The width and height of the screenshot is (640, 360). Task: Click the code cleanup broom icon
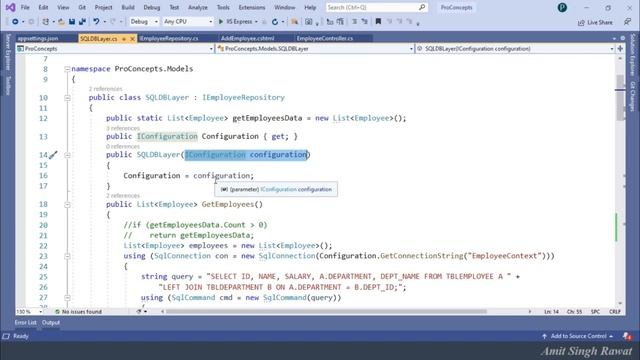click(139, 311)
